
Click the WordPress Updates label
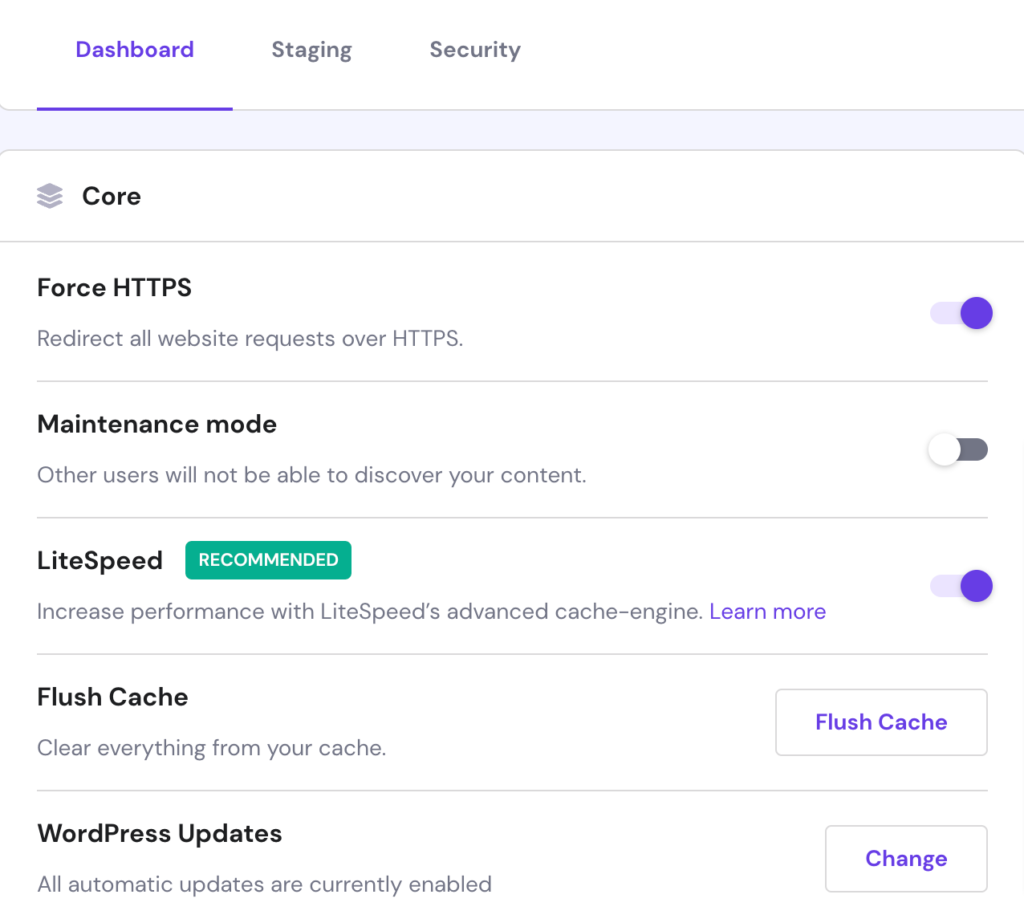point(159,834)
